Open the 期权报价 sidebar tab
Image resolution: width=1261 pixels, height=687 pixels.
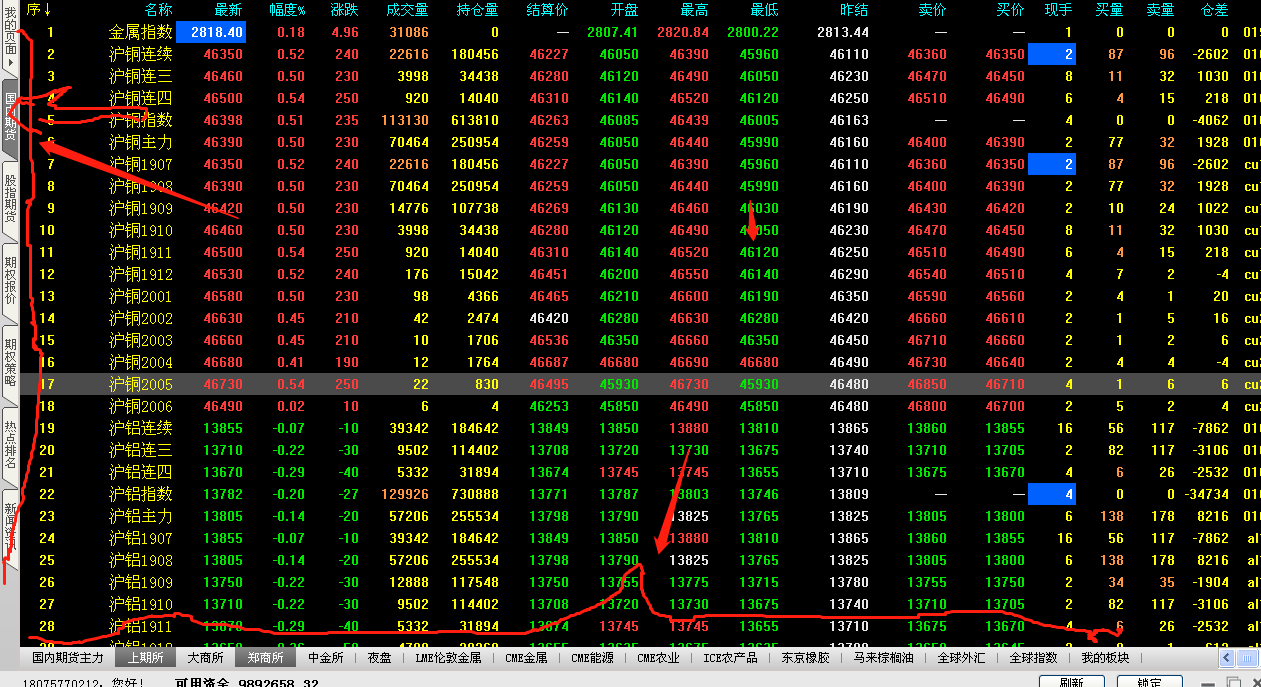point(10,277)
